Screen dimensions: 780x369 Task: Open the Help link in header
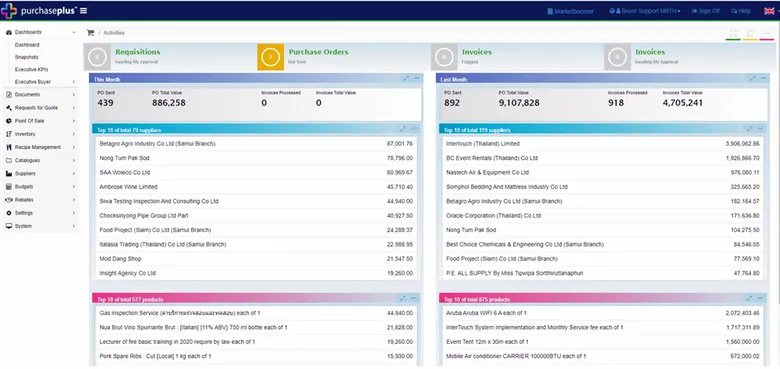pyautogui.click(x=741, y=11)
